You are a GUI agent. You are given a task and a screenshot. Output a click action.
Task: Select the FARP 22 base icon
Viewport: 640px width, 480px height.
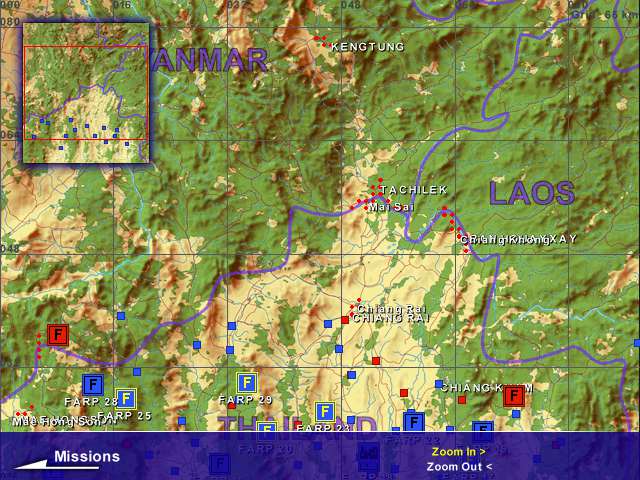tap(412, 422)
